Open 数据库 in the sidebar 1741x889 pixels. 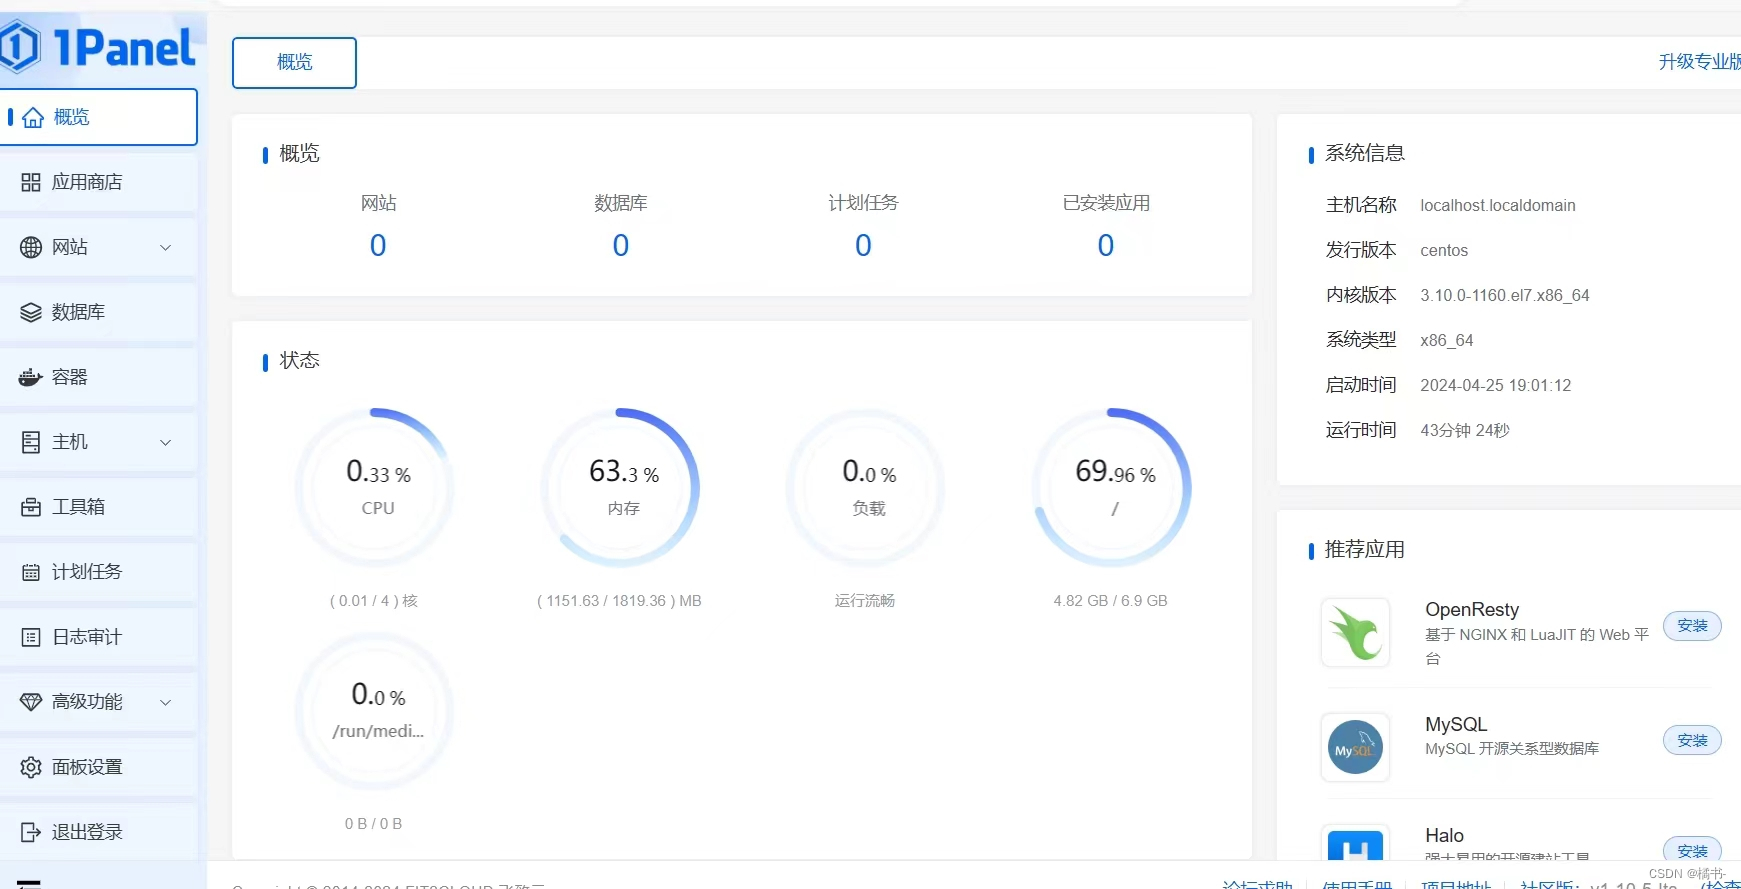coord(98,312)
